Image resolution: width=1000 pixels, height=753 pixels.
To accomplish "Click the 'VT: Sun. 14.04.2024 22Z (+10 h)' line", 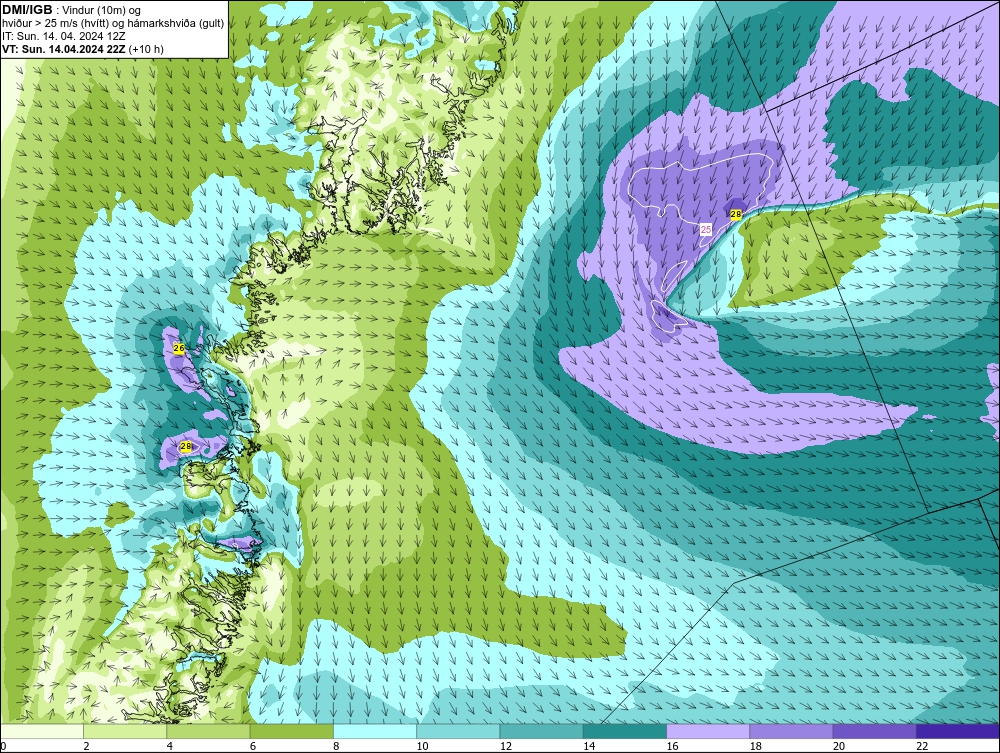I will pos(83,49).
